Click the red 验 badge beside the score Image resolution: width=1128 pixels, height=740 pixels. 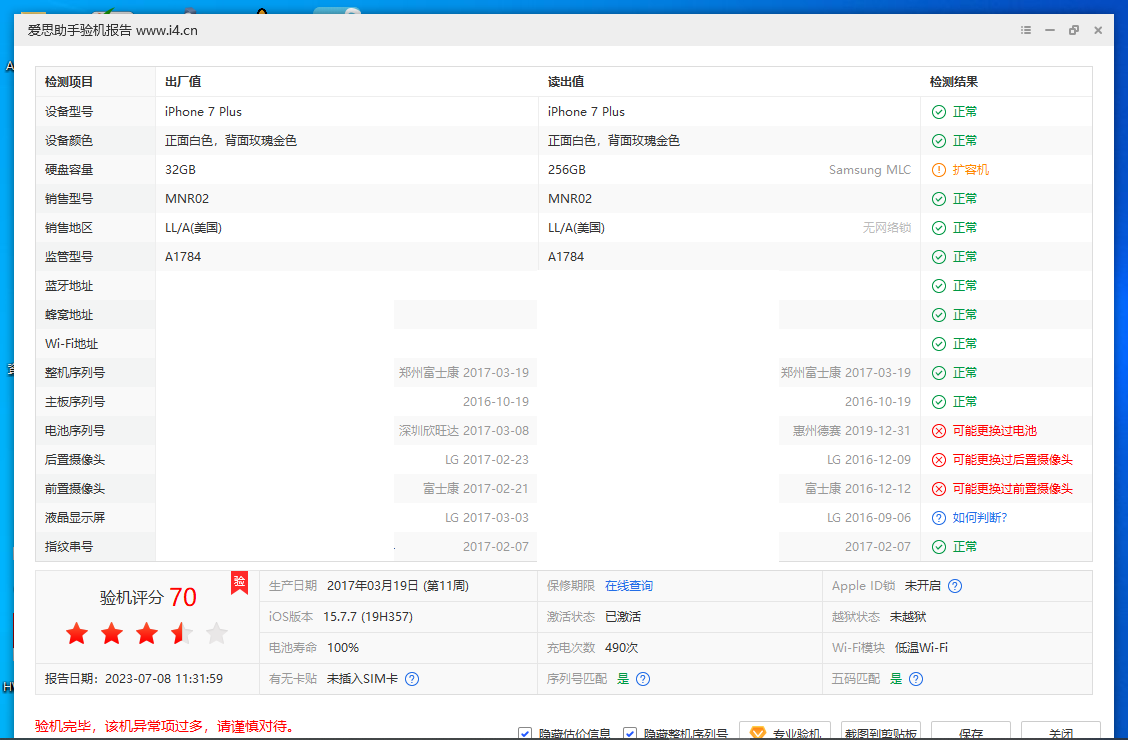point(239,583)
